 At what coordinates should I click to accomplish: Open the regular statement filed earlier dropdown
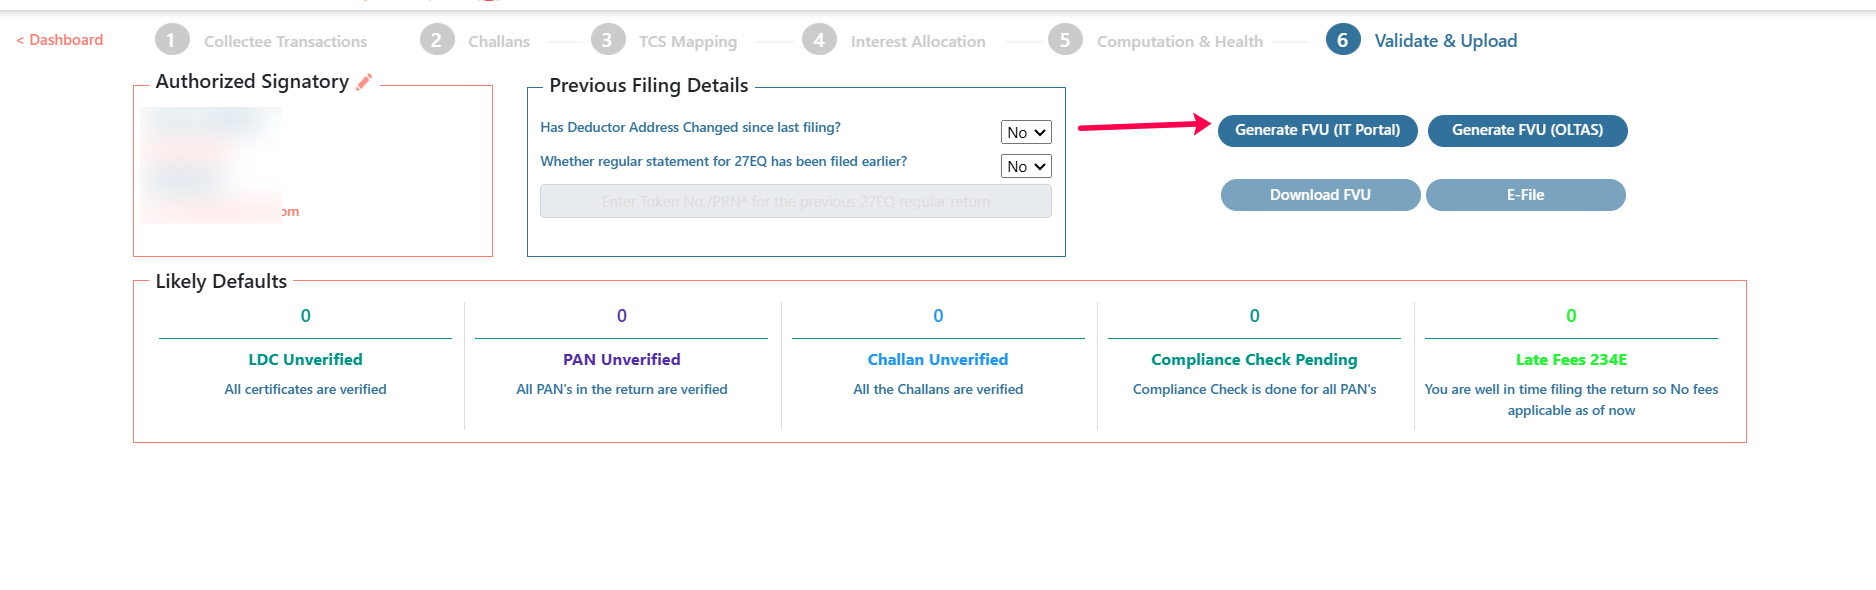pyautogui.click(x=1026, y=166)
